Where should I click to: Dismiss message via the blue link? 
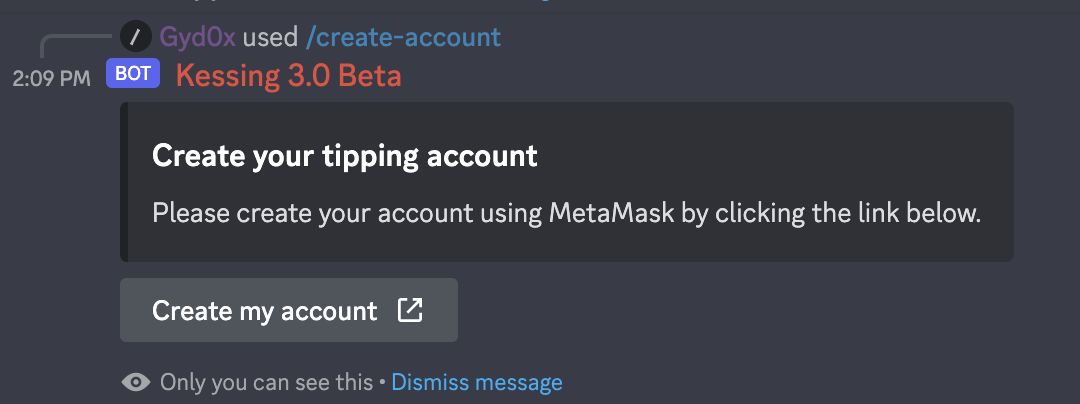pos(476,382)
